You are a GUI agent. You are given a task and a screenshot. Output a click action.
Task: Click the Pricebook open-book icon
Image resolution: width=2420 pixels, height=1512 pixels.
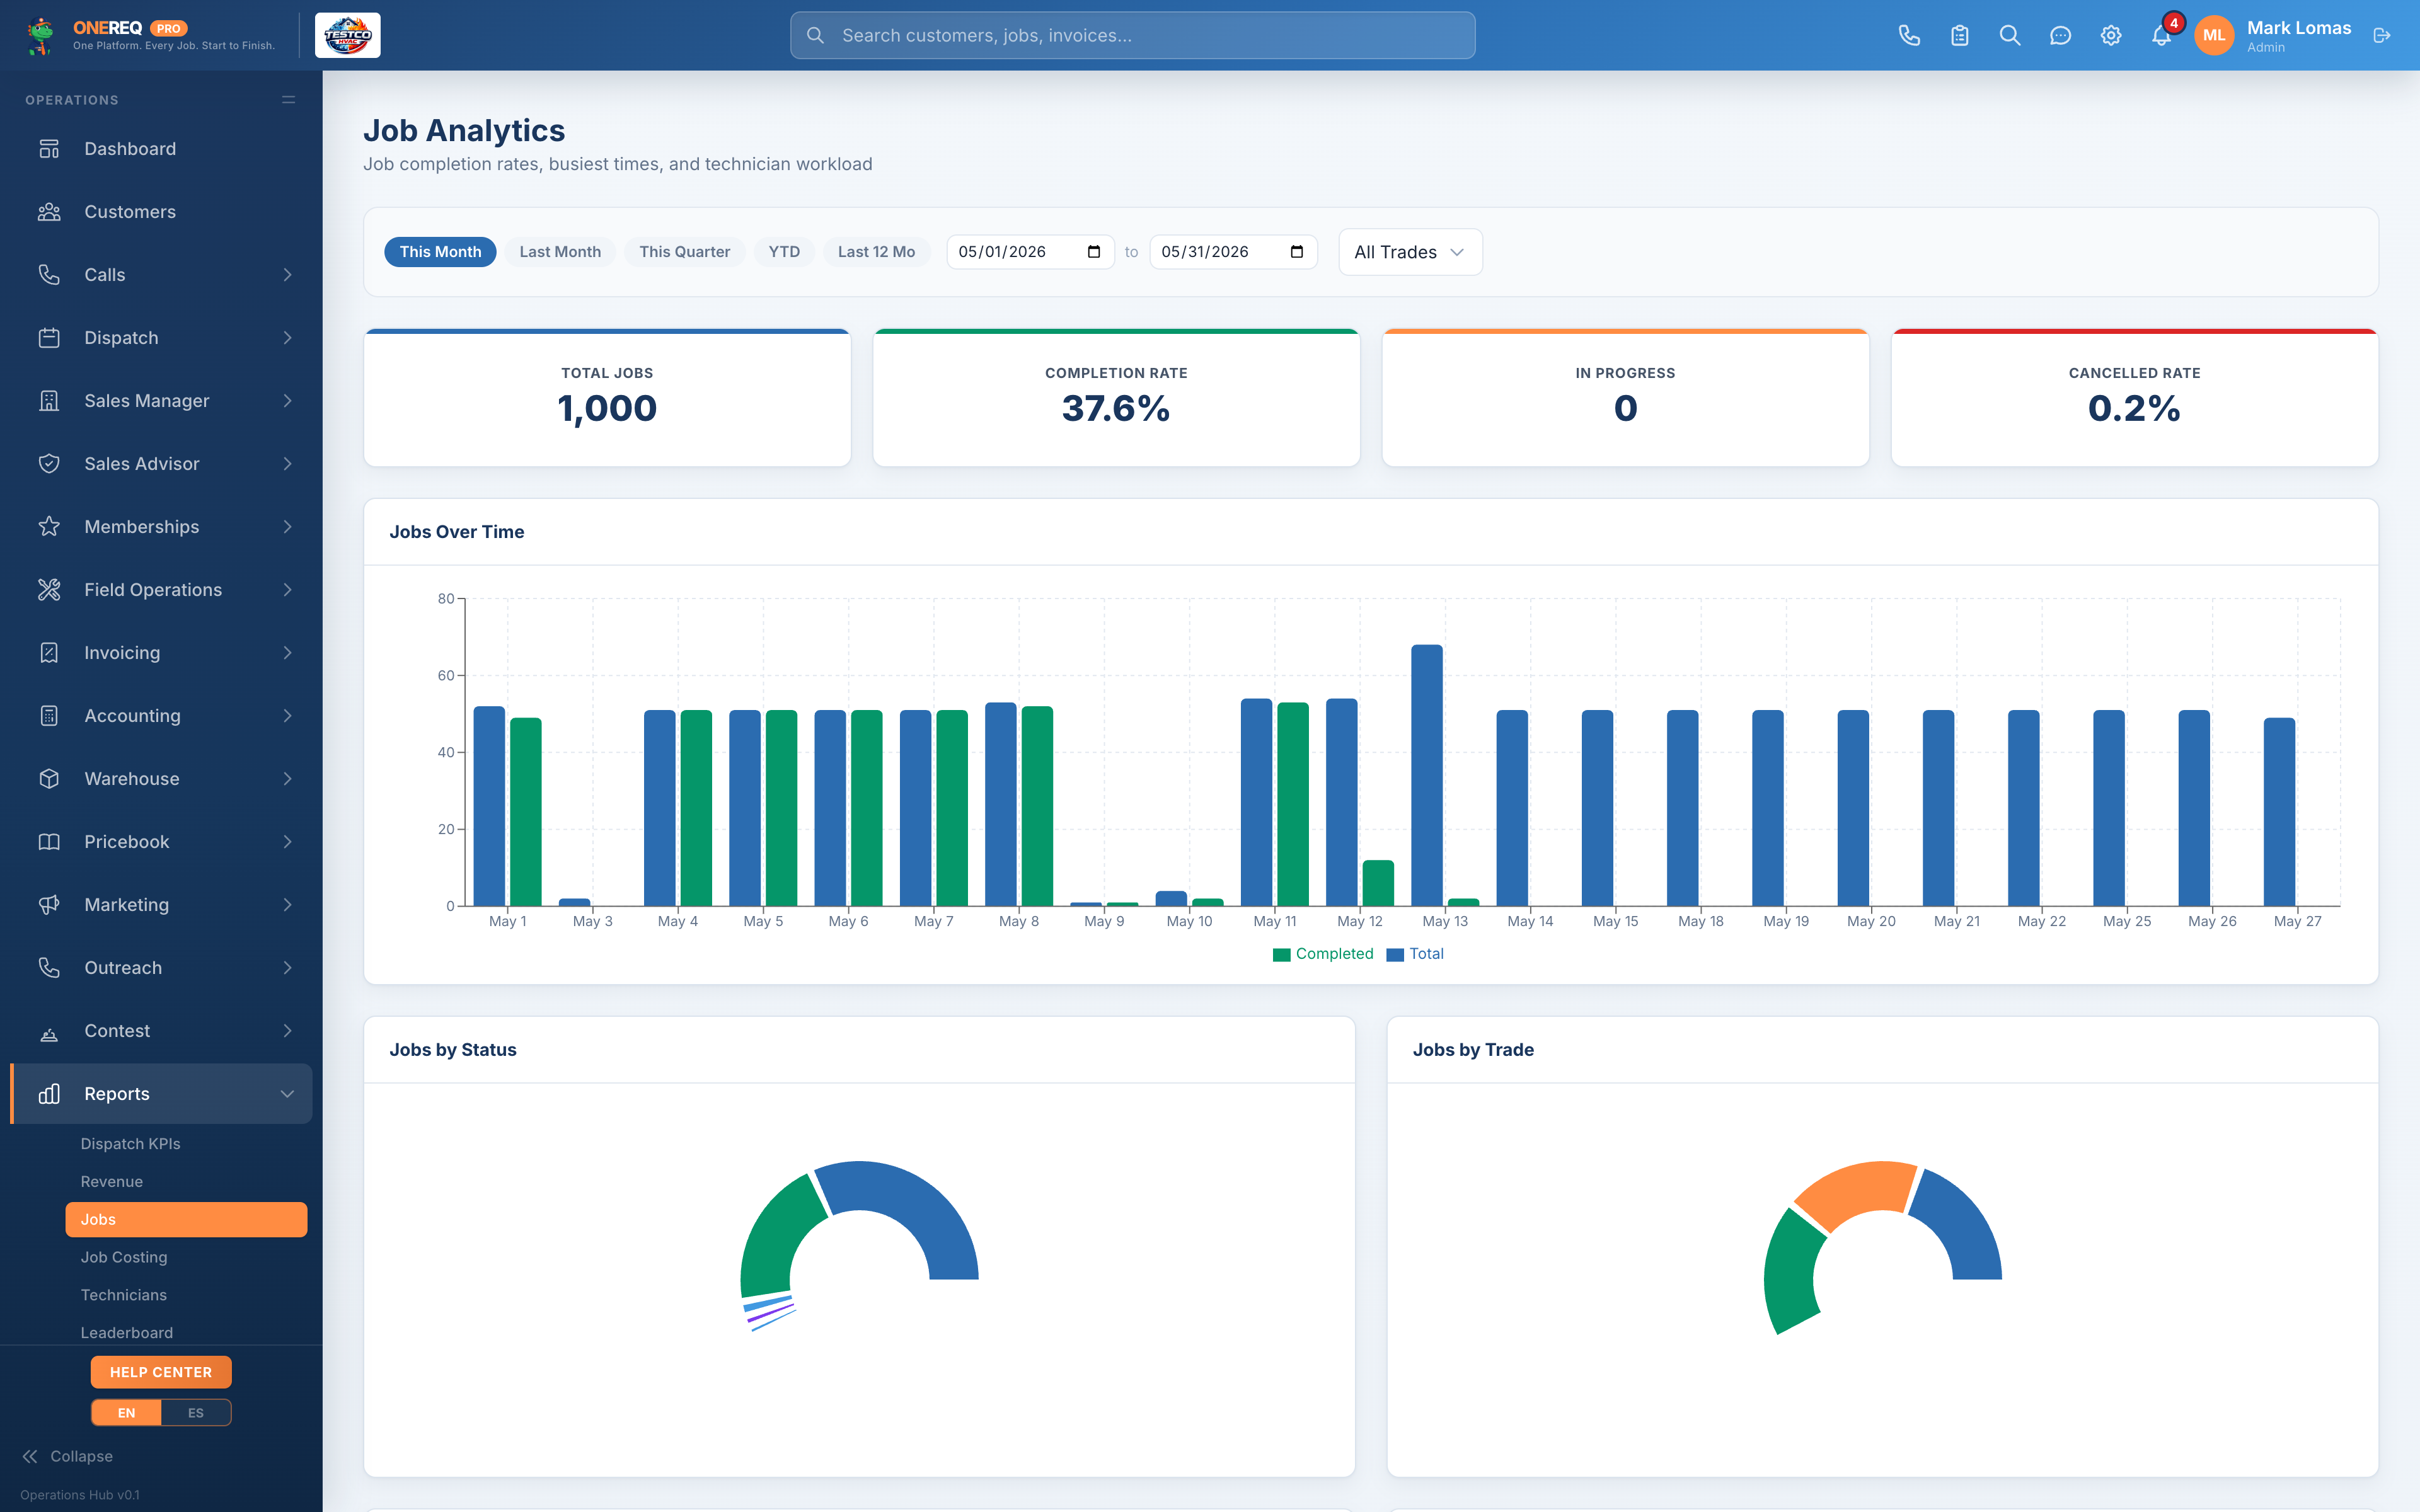49,842
